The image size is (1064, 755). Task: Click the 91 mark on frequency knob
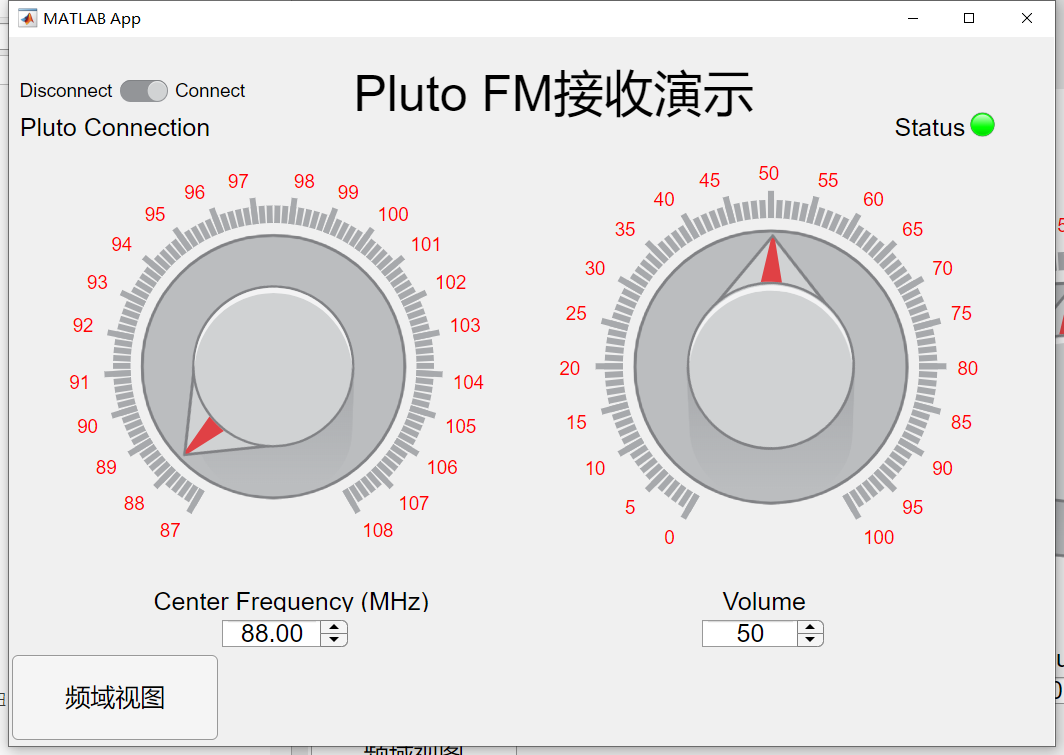79,383
